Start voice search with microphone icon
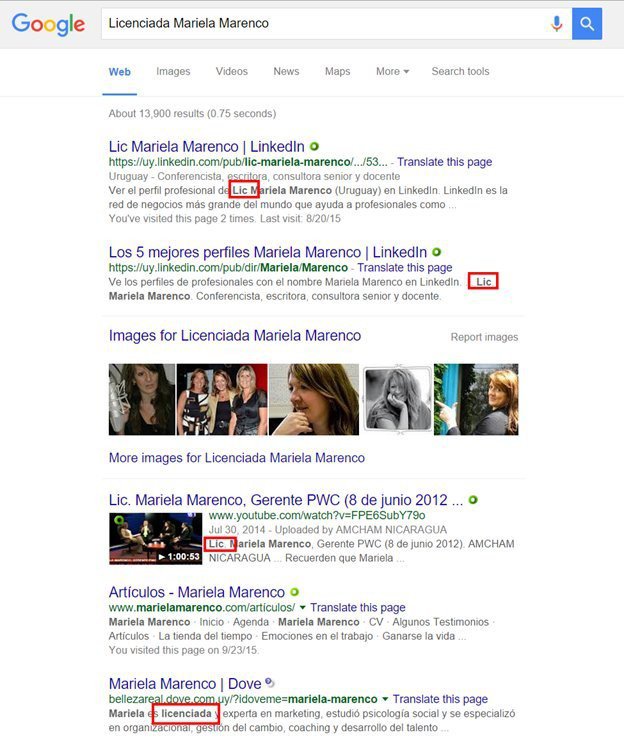Image resolution: width=624 pixels, height=744 pixels. point(557,23)
